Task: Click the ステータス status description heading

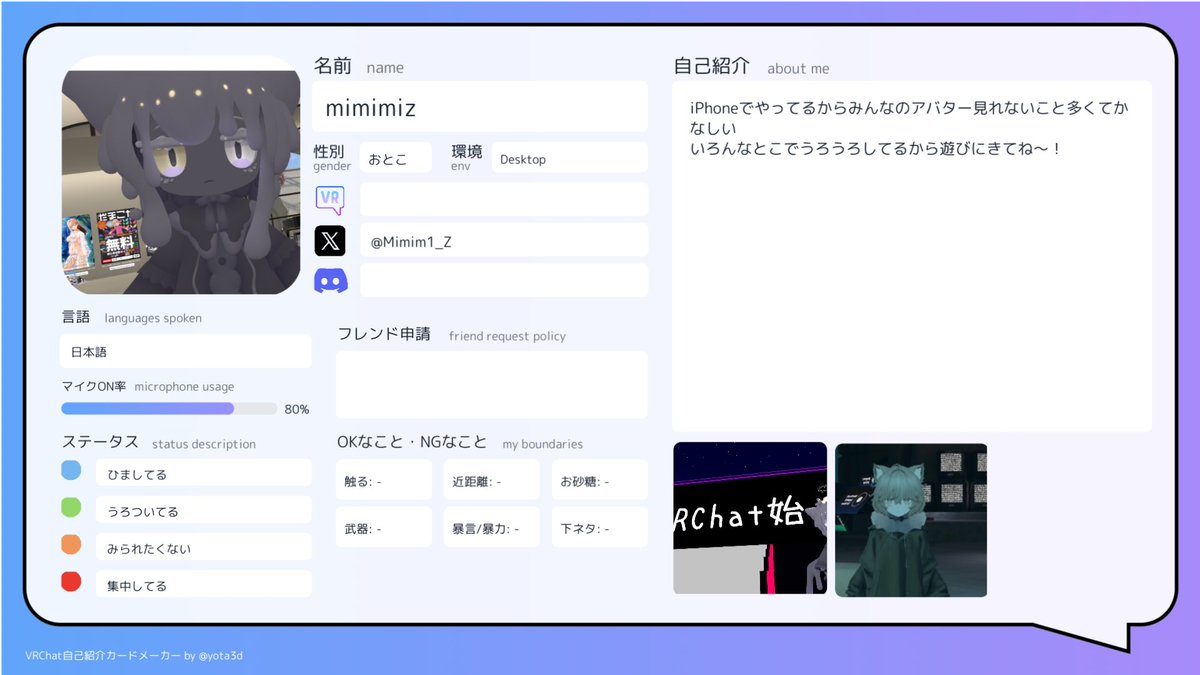Action: pyautogui.click(x=158, y=442)
